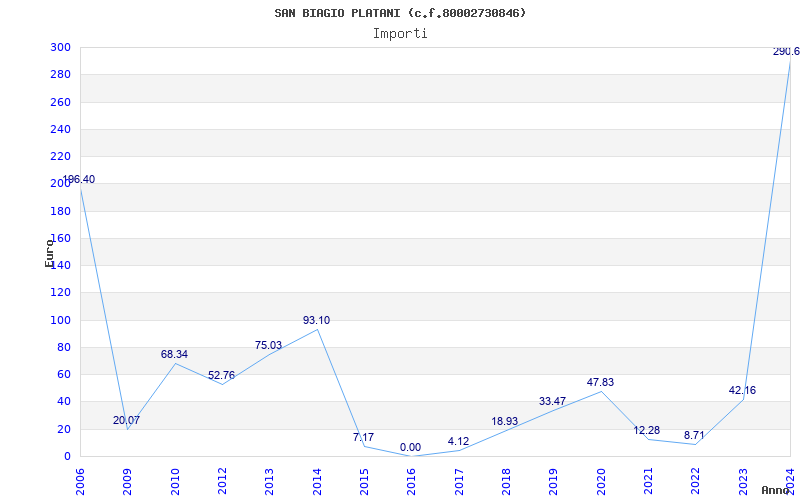Click the Euro y-axis title
800x500 pixels.
click(x=49, y=253)
